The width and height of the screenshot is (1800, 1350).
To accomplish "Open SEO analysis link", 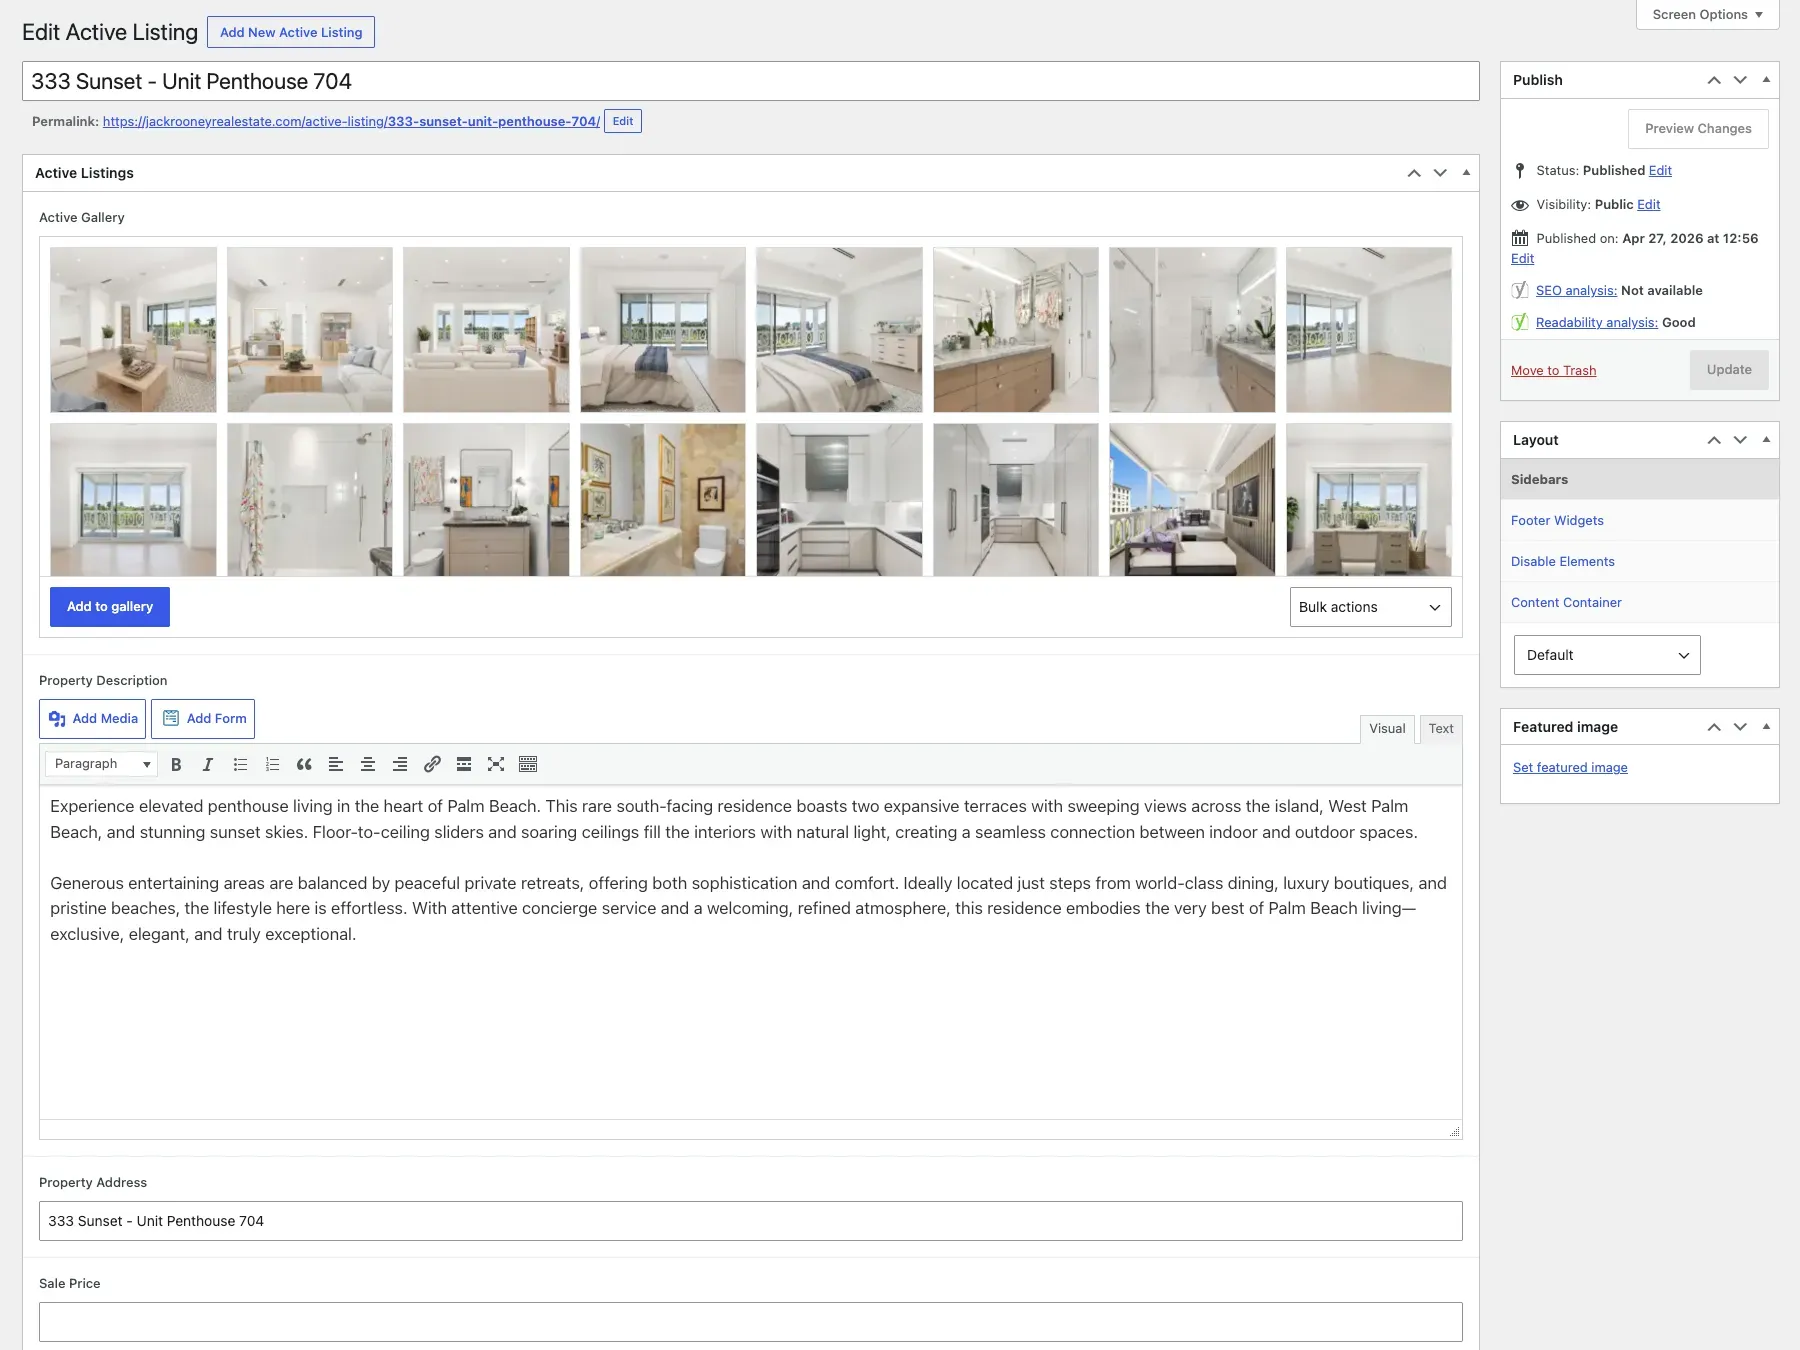I will [1576, 291].
